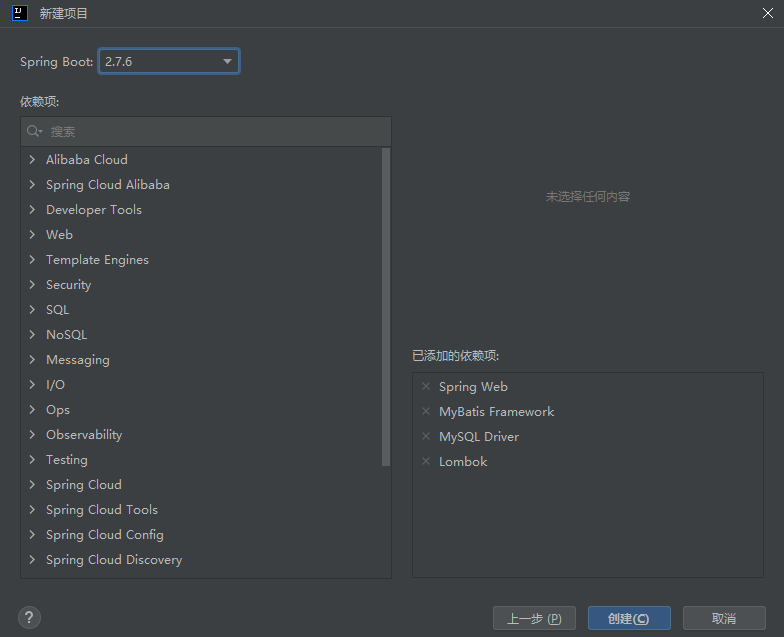
Task: Select MySQL Driver in added dependencies
Action: coord(478,436)
